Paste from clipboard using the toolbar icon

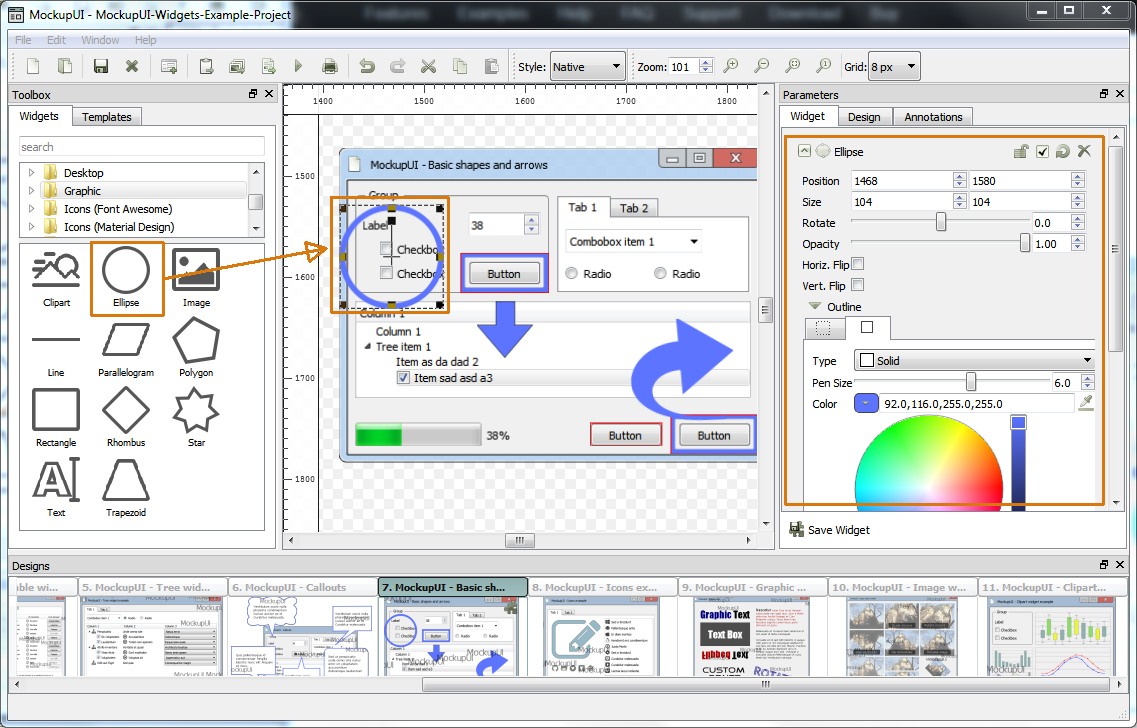(491, 67)
